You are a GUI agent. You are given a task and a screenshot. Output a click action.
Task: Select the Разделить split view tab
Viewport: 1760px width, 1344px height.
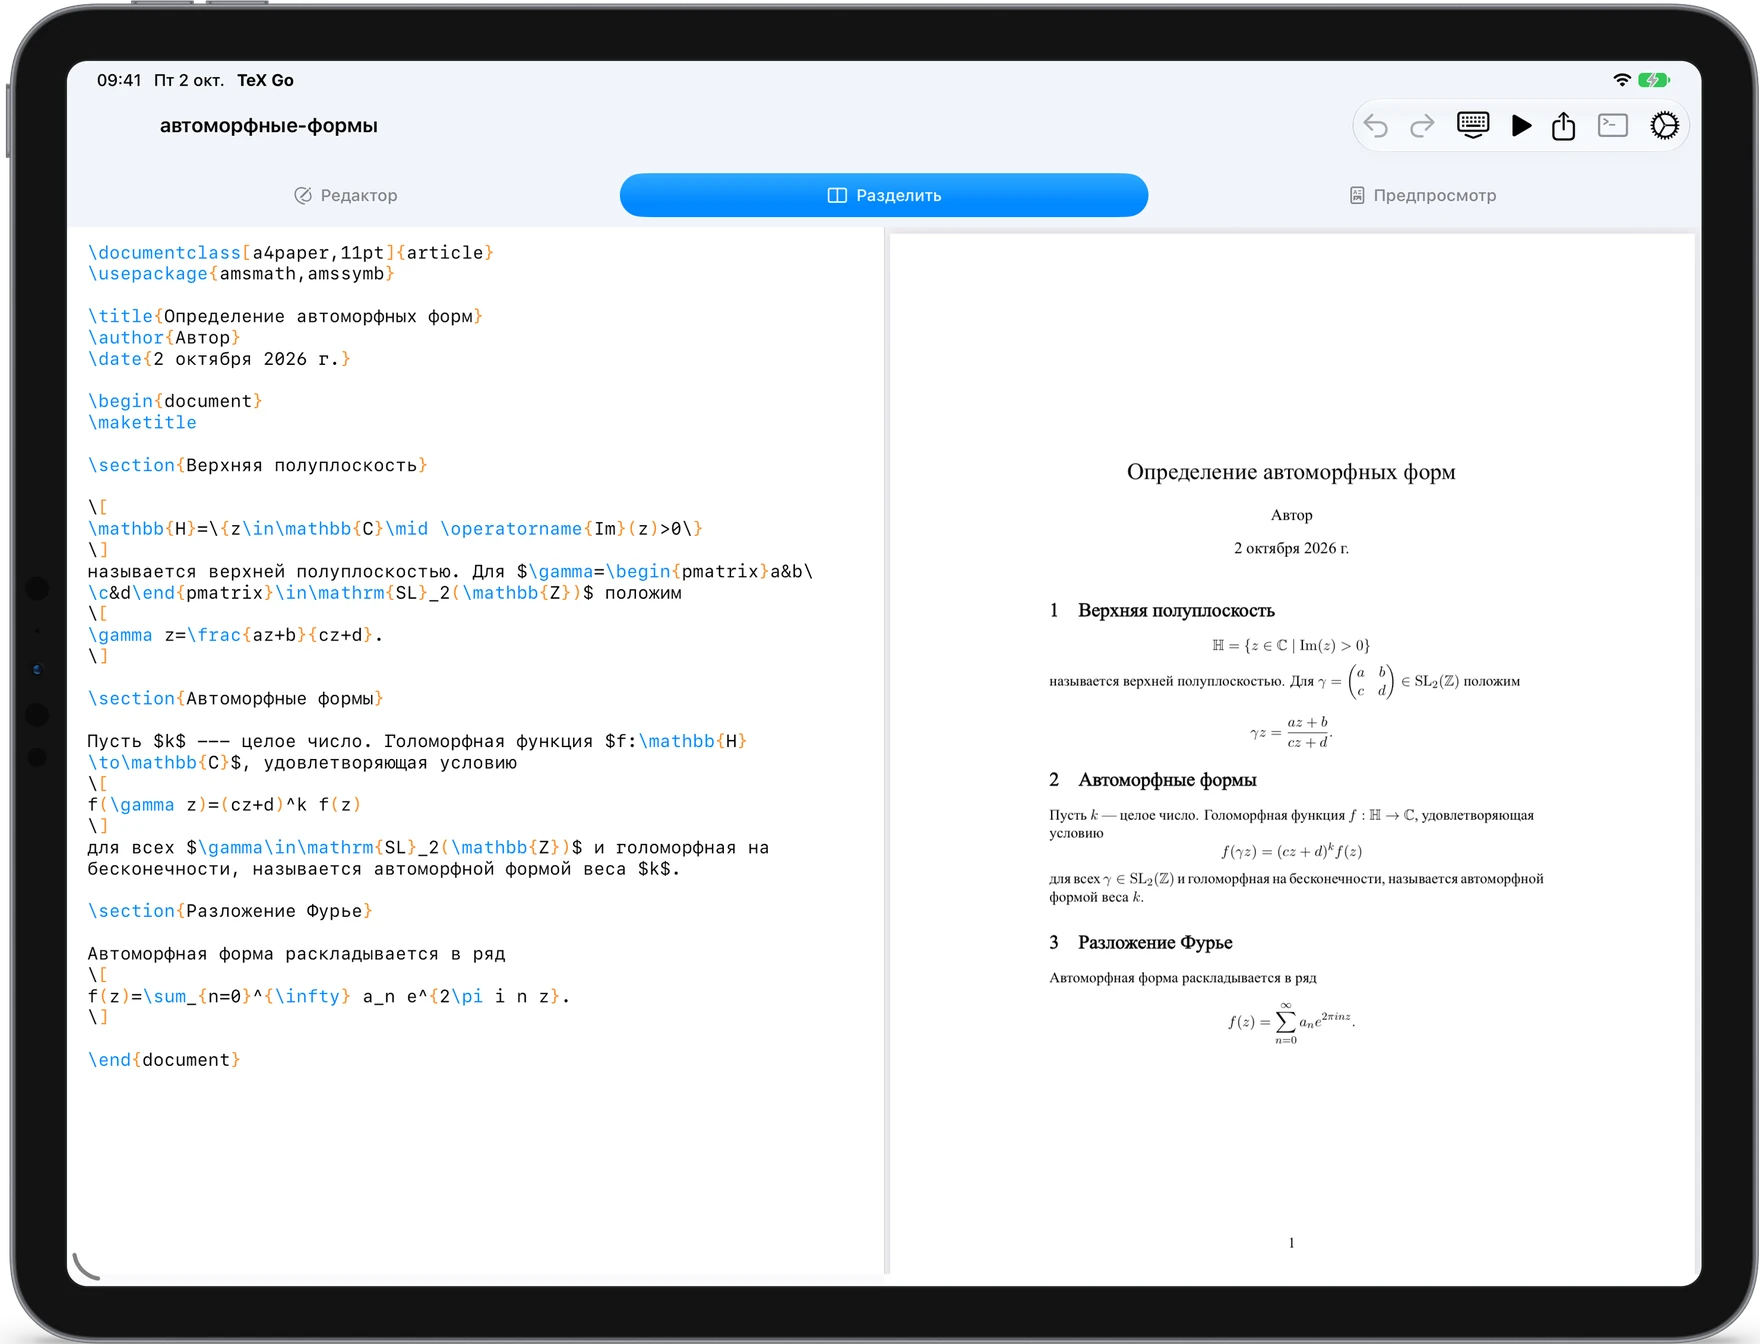(x=884, y=195)
